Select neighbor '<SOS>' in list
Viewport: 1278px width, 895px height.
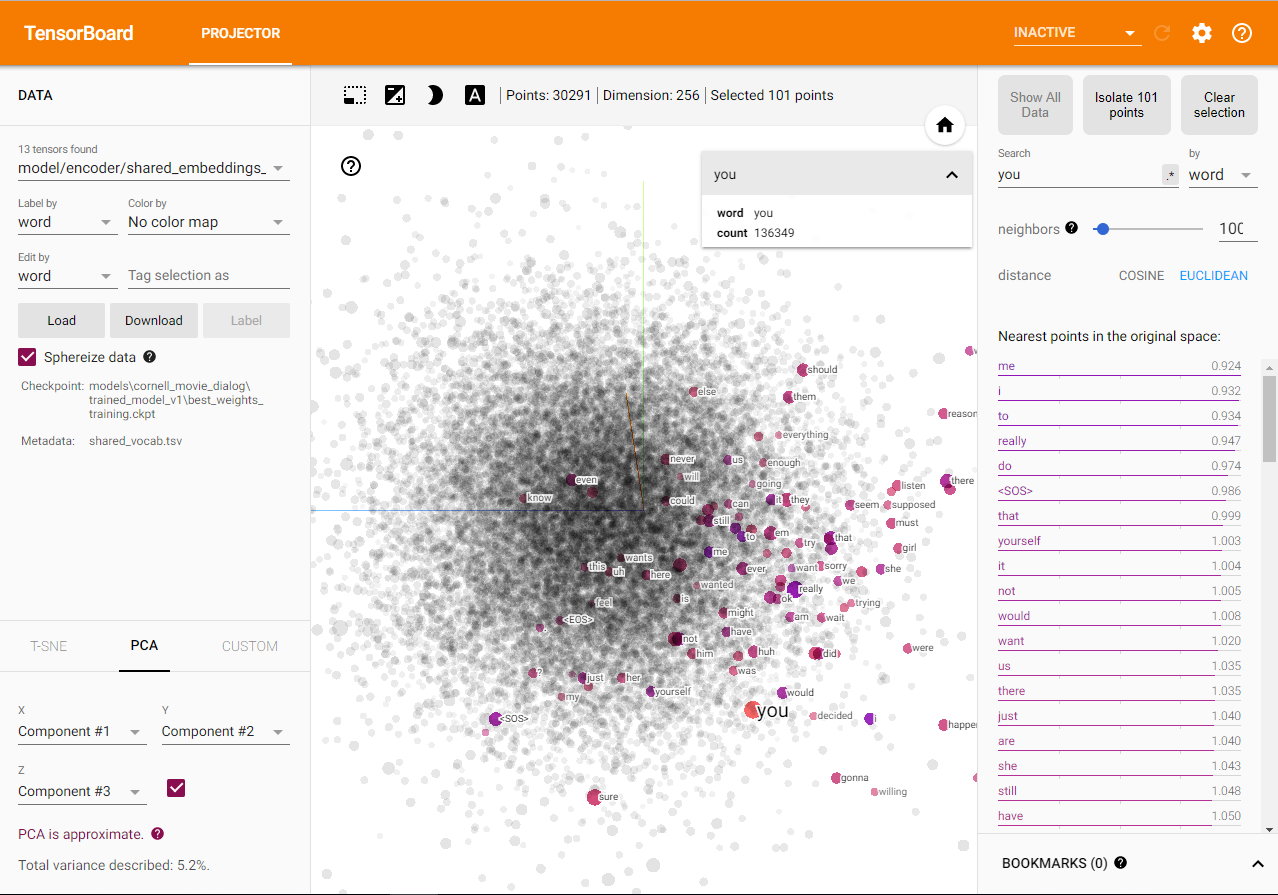coord(1119,492)
